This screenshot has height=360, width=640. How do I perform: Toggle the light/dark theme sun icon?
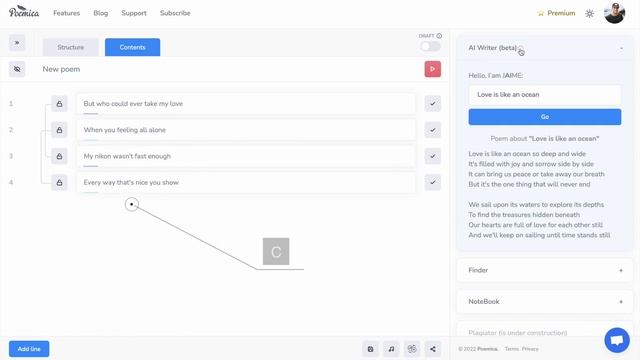pyautogui.click(x=589, y=13)
